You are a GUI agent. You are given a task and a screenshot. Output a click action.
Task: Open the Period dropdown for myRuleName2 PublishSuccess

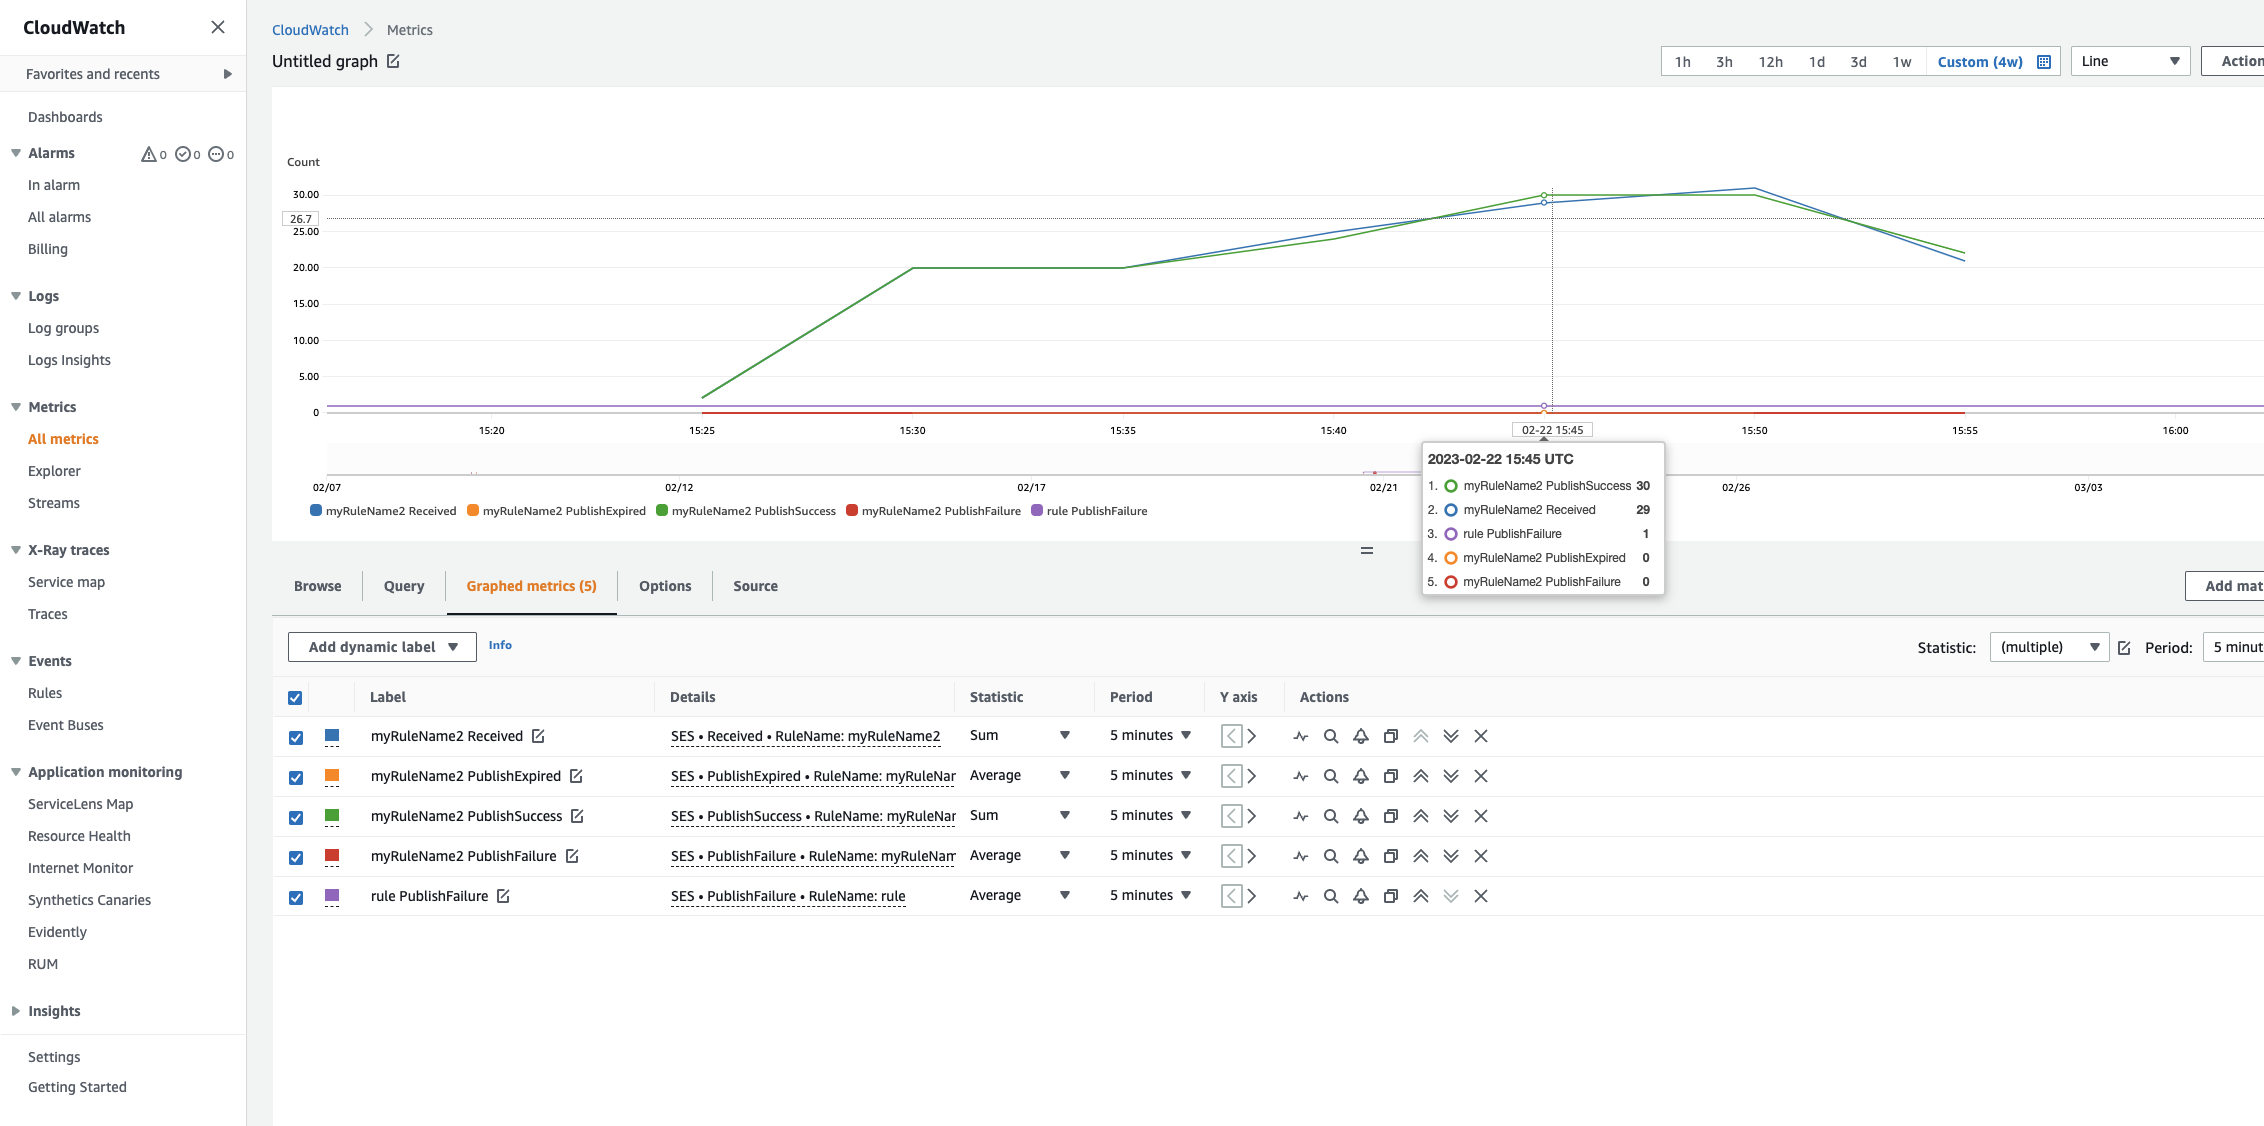(1185, 816)
